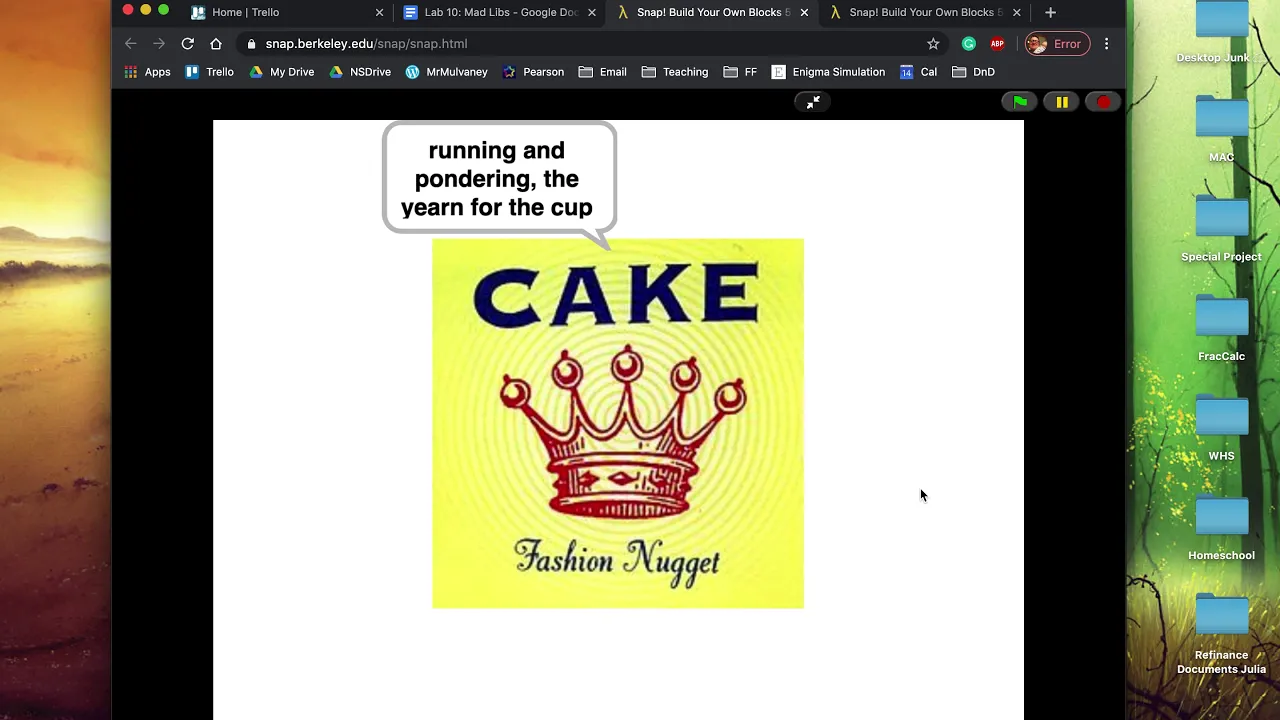Exit full-screen stage with the shrink arrows icon

(813, 102)
